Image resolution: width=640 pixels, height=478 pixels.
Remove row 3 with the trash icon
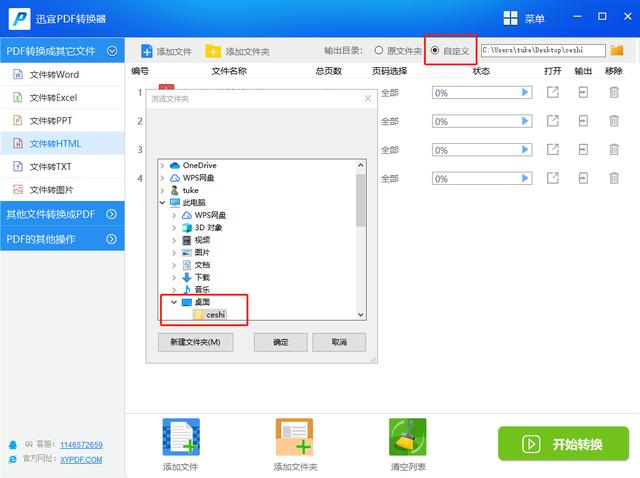pos(614,150)
